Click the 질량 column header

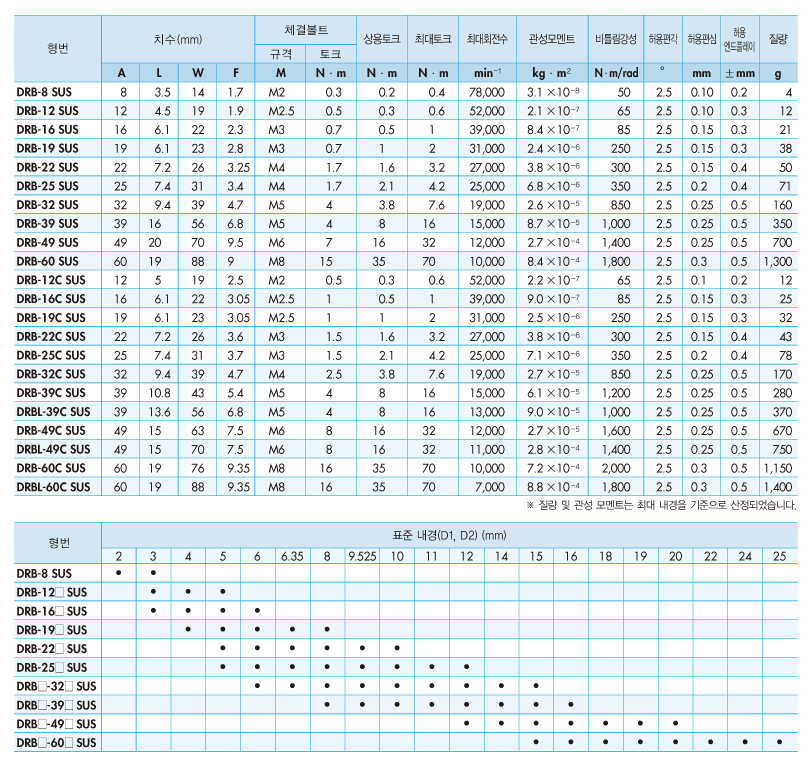777,40
